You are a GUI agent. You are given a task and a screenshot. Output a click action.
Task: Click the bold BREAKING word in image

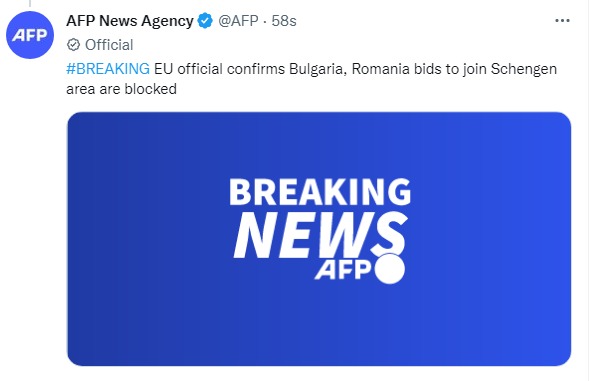pyautogui.click(x=320, y=192)
